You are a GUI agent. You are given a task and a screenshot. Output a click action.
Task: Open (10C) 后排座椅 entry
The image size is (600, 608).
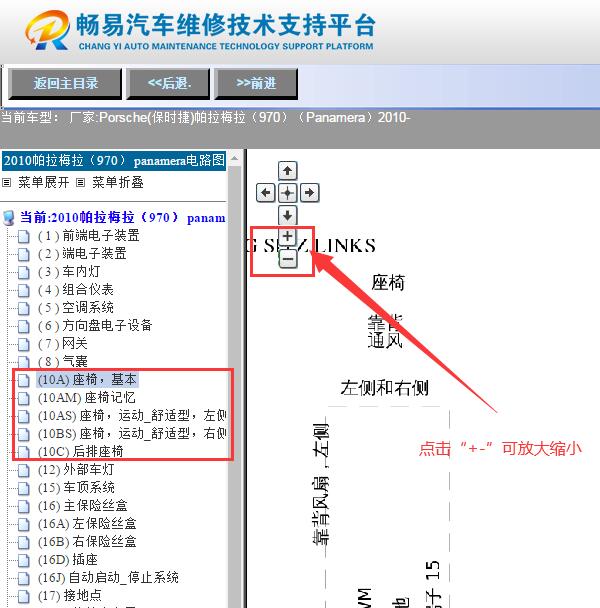point(80,452)
